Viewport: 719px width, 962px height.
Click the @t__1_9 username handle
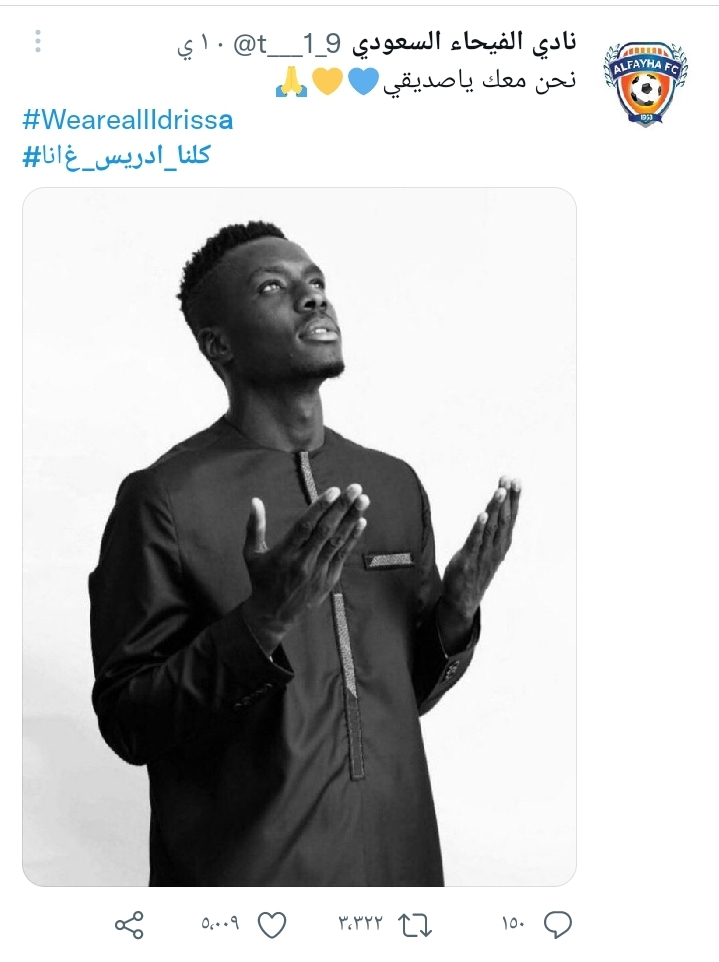tap(286, 44)
